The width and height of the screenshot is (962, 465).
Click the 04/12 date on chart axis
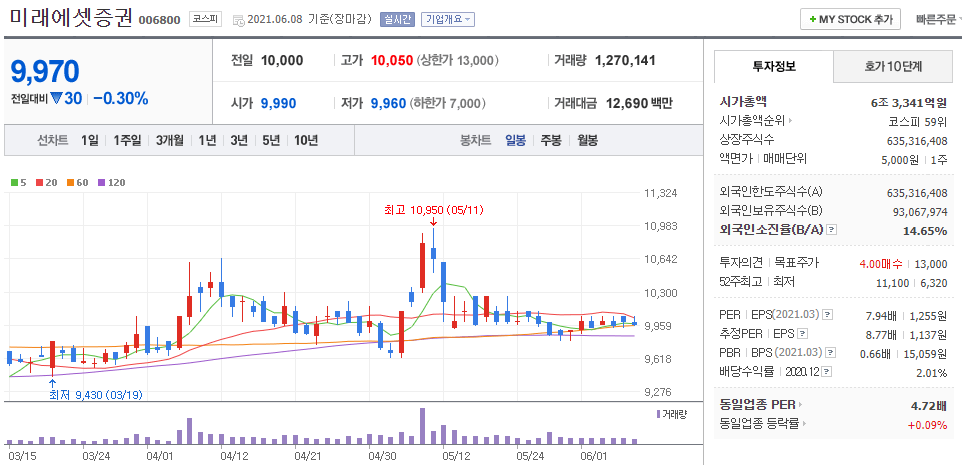[234, 456]
